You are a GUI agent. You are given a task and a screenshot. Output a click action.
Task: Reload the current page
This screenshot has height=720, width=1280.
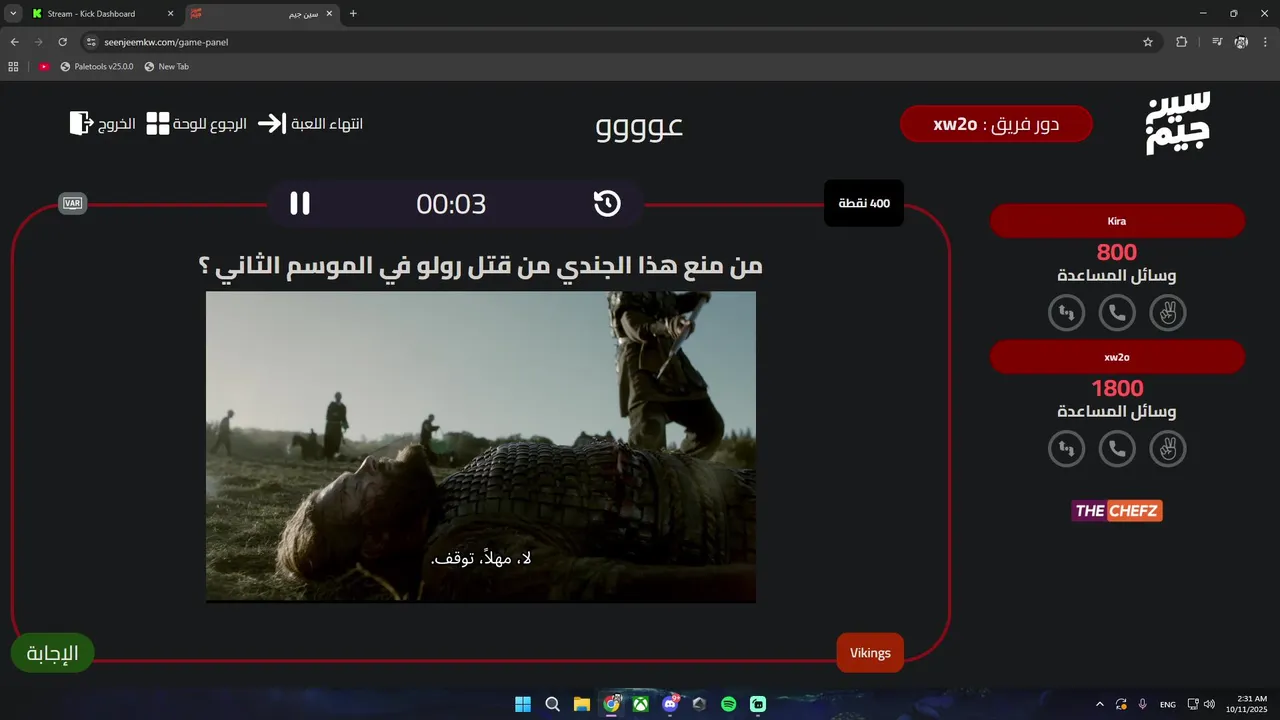[63, 42]
